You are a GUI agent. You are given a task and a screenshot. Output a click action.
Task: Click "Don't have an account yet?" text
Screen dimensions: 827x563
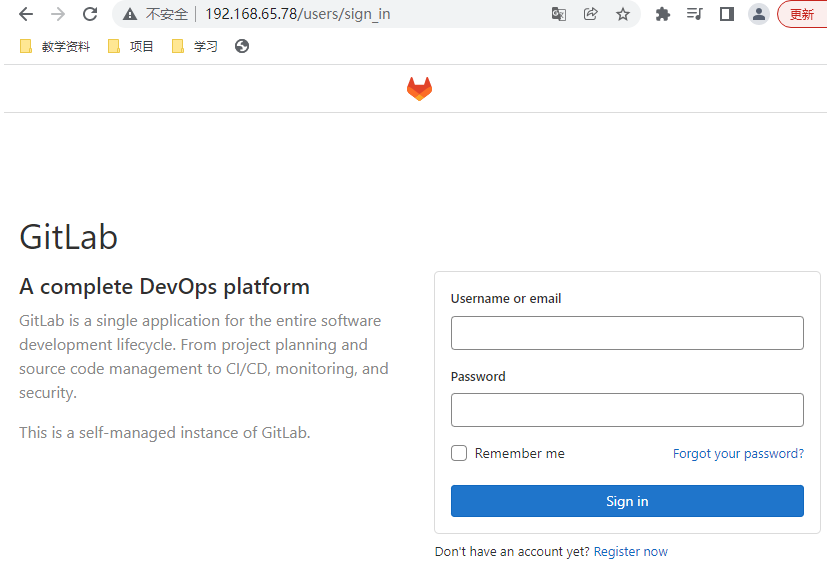click(512, 551)
